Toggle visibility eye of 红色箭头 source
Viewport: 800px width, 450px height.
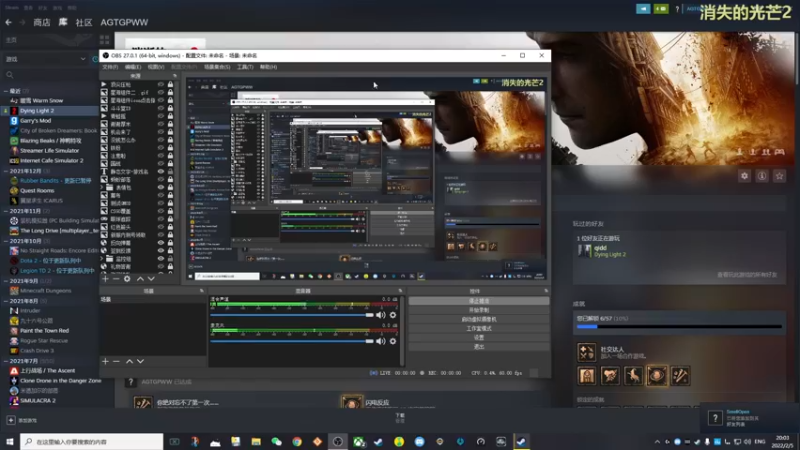click(x=161, y=227)
